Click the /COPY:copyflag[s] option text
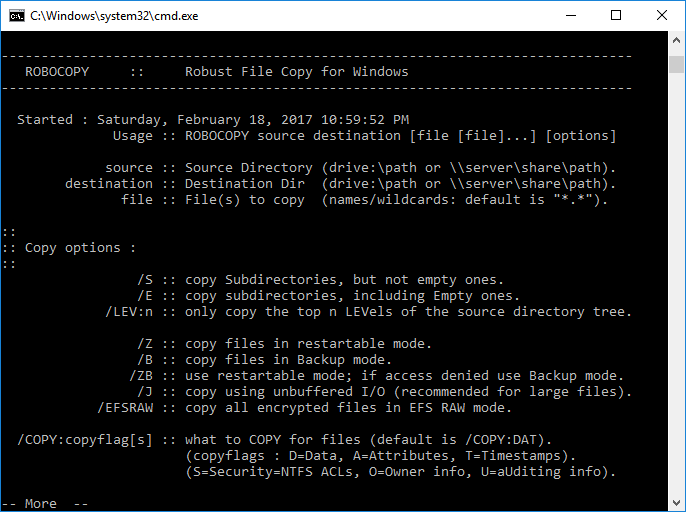The width and height of the screenshot is (686, 512). pyautogui.click(x=84, y=440)
